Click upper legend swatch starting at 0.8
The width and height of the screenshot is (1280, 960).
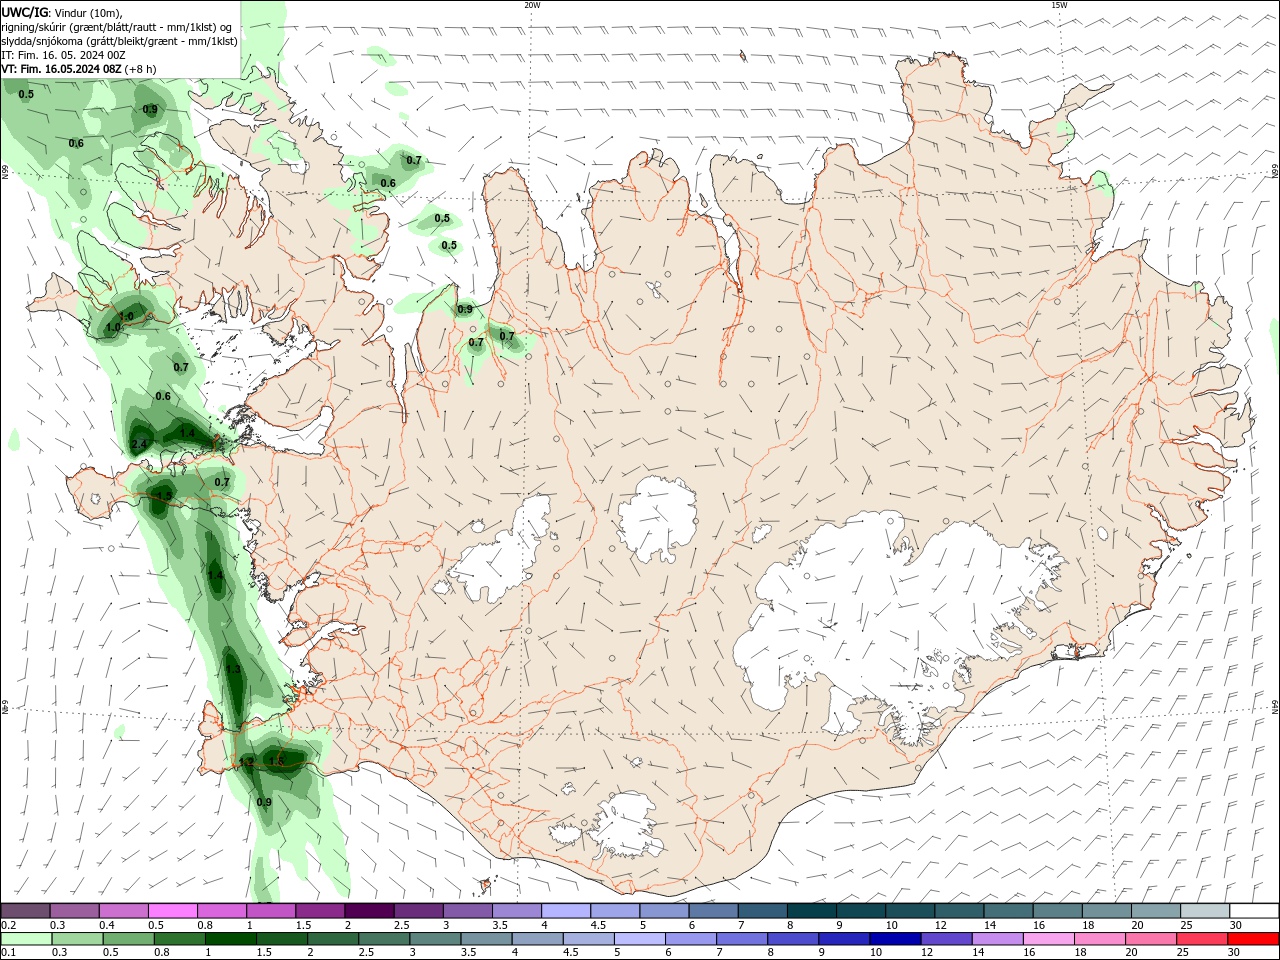pyautogui.click(x=222, y=911)
